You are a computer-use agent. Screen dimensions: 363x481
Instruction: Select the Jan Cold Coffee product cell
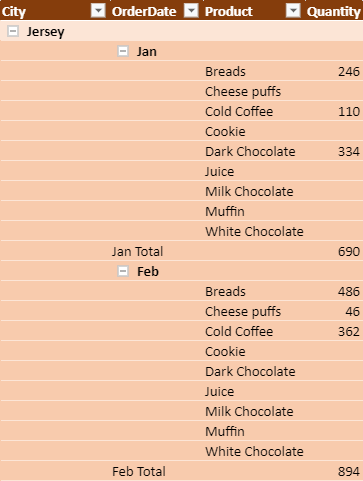tap(239, 112)
